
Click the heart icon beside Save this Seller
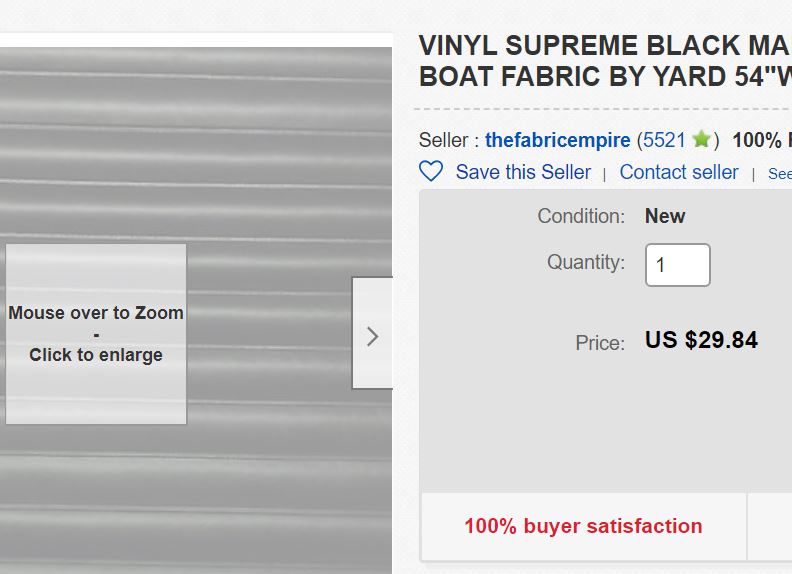[431, 171]
